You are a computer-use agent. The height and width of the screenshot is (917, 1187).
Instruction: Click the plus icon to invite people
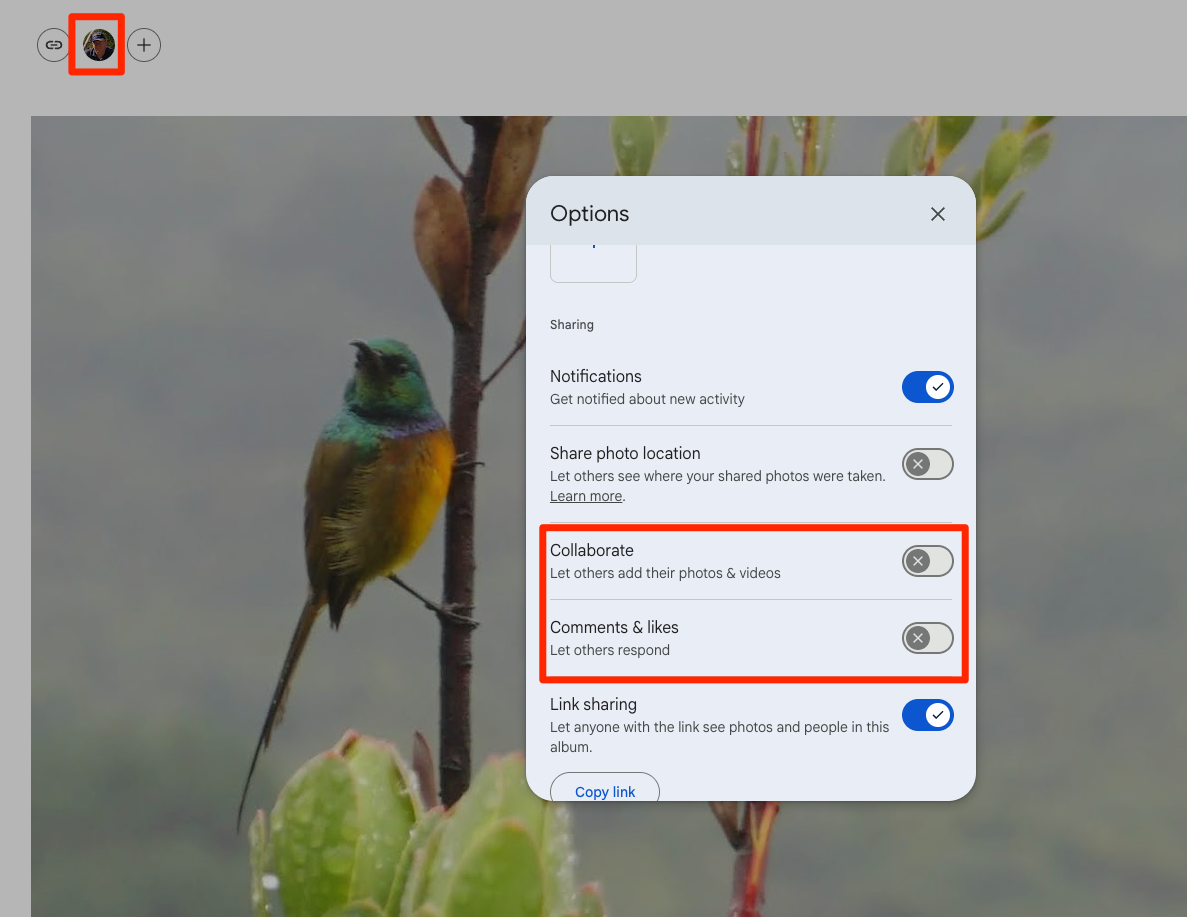click(x=144, y=45)
